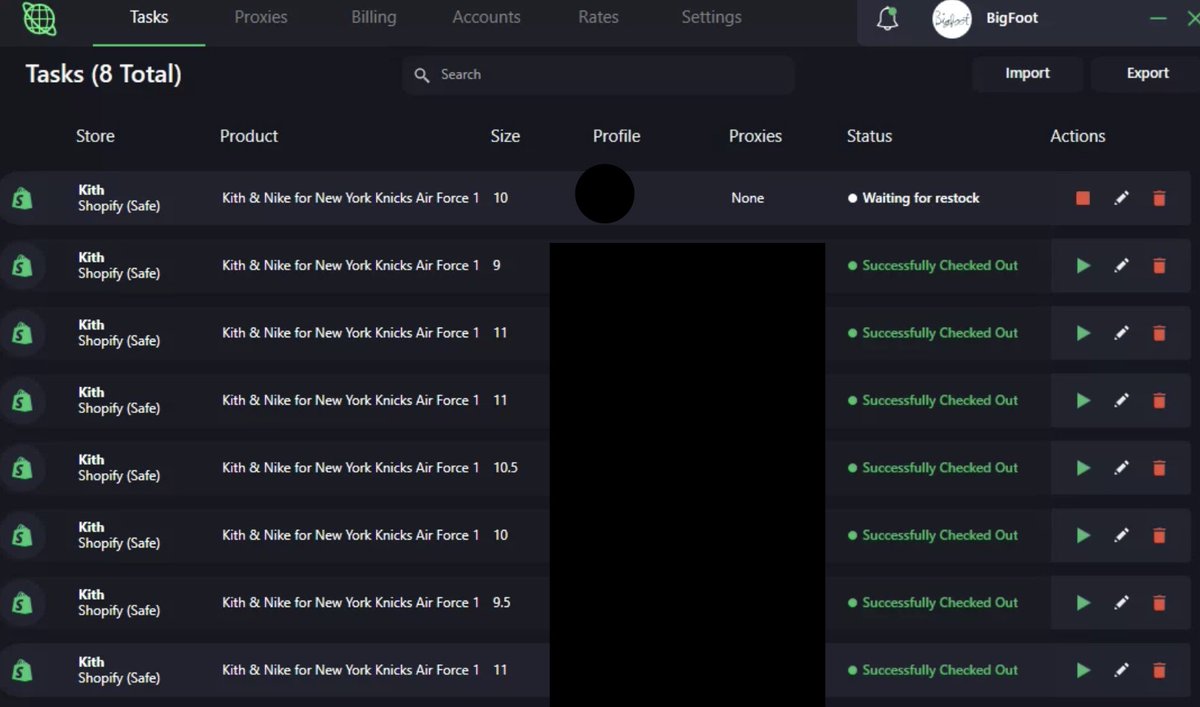Delete the checked-out size 10 task

click(1159, 535)
